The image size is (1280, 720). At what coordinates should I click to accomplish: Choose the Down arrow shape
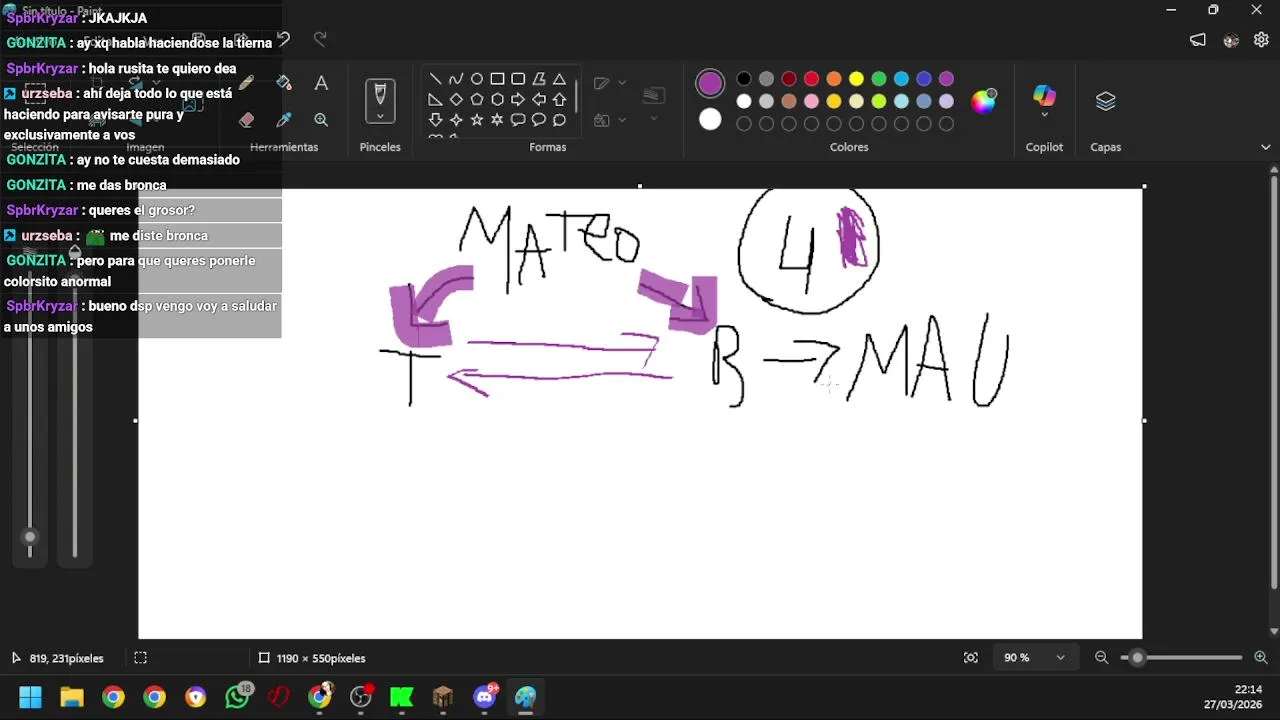[x=435, y=120]
